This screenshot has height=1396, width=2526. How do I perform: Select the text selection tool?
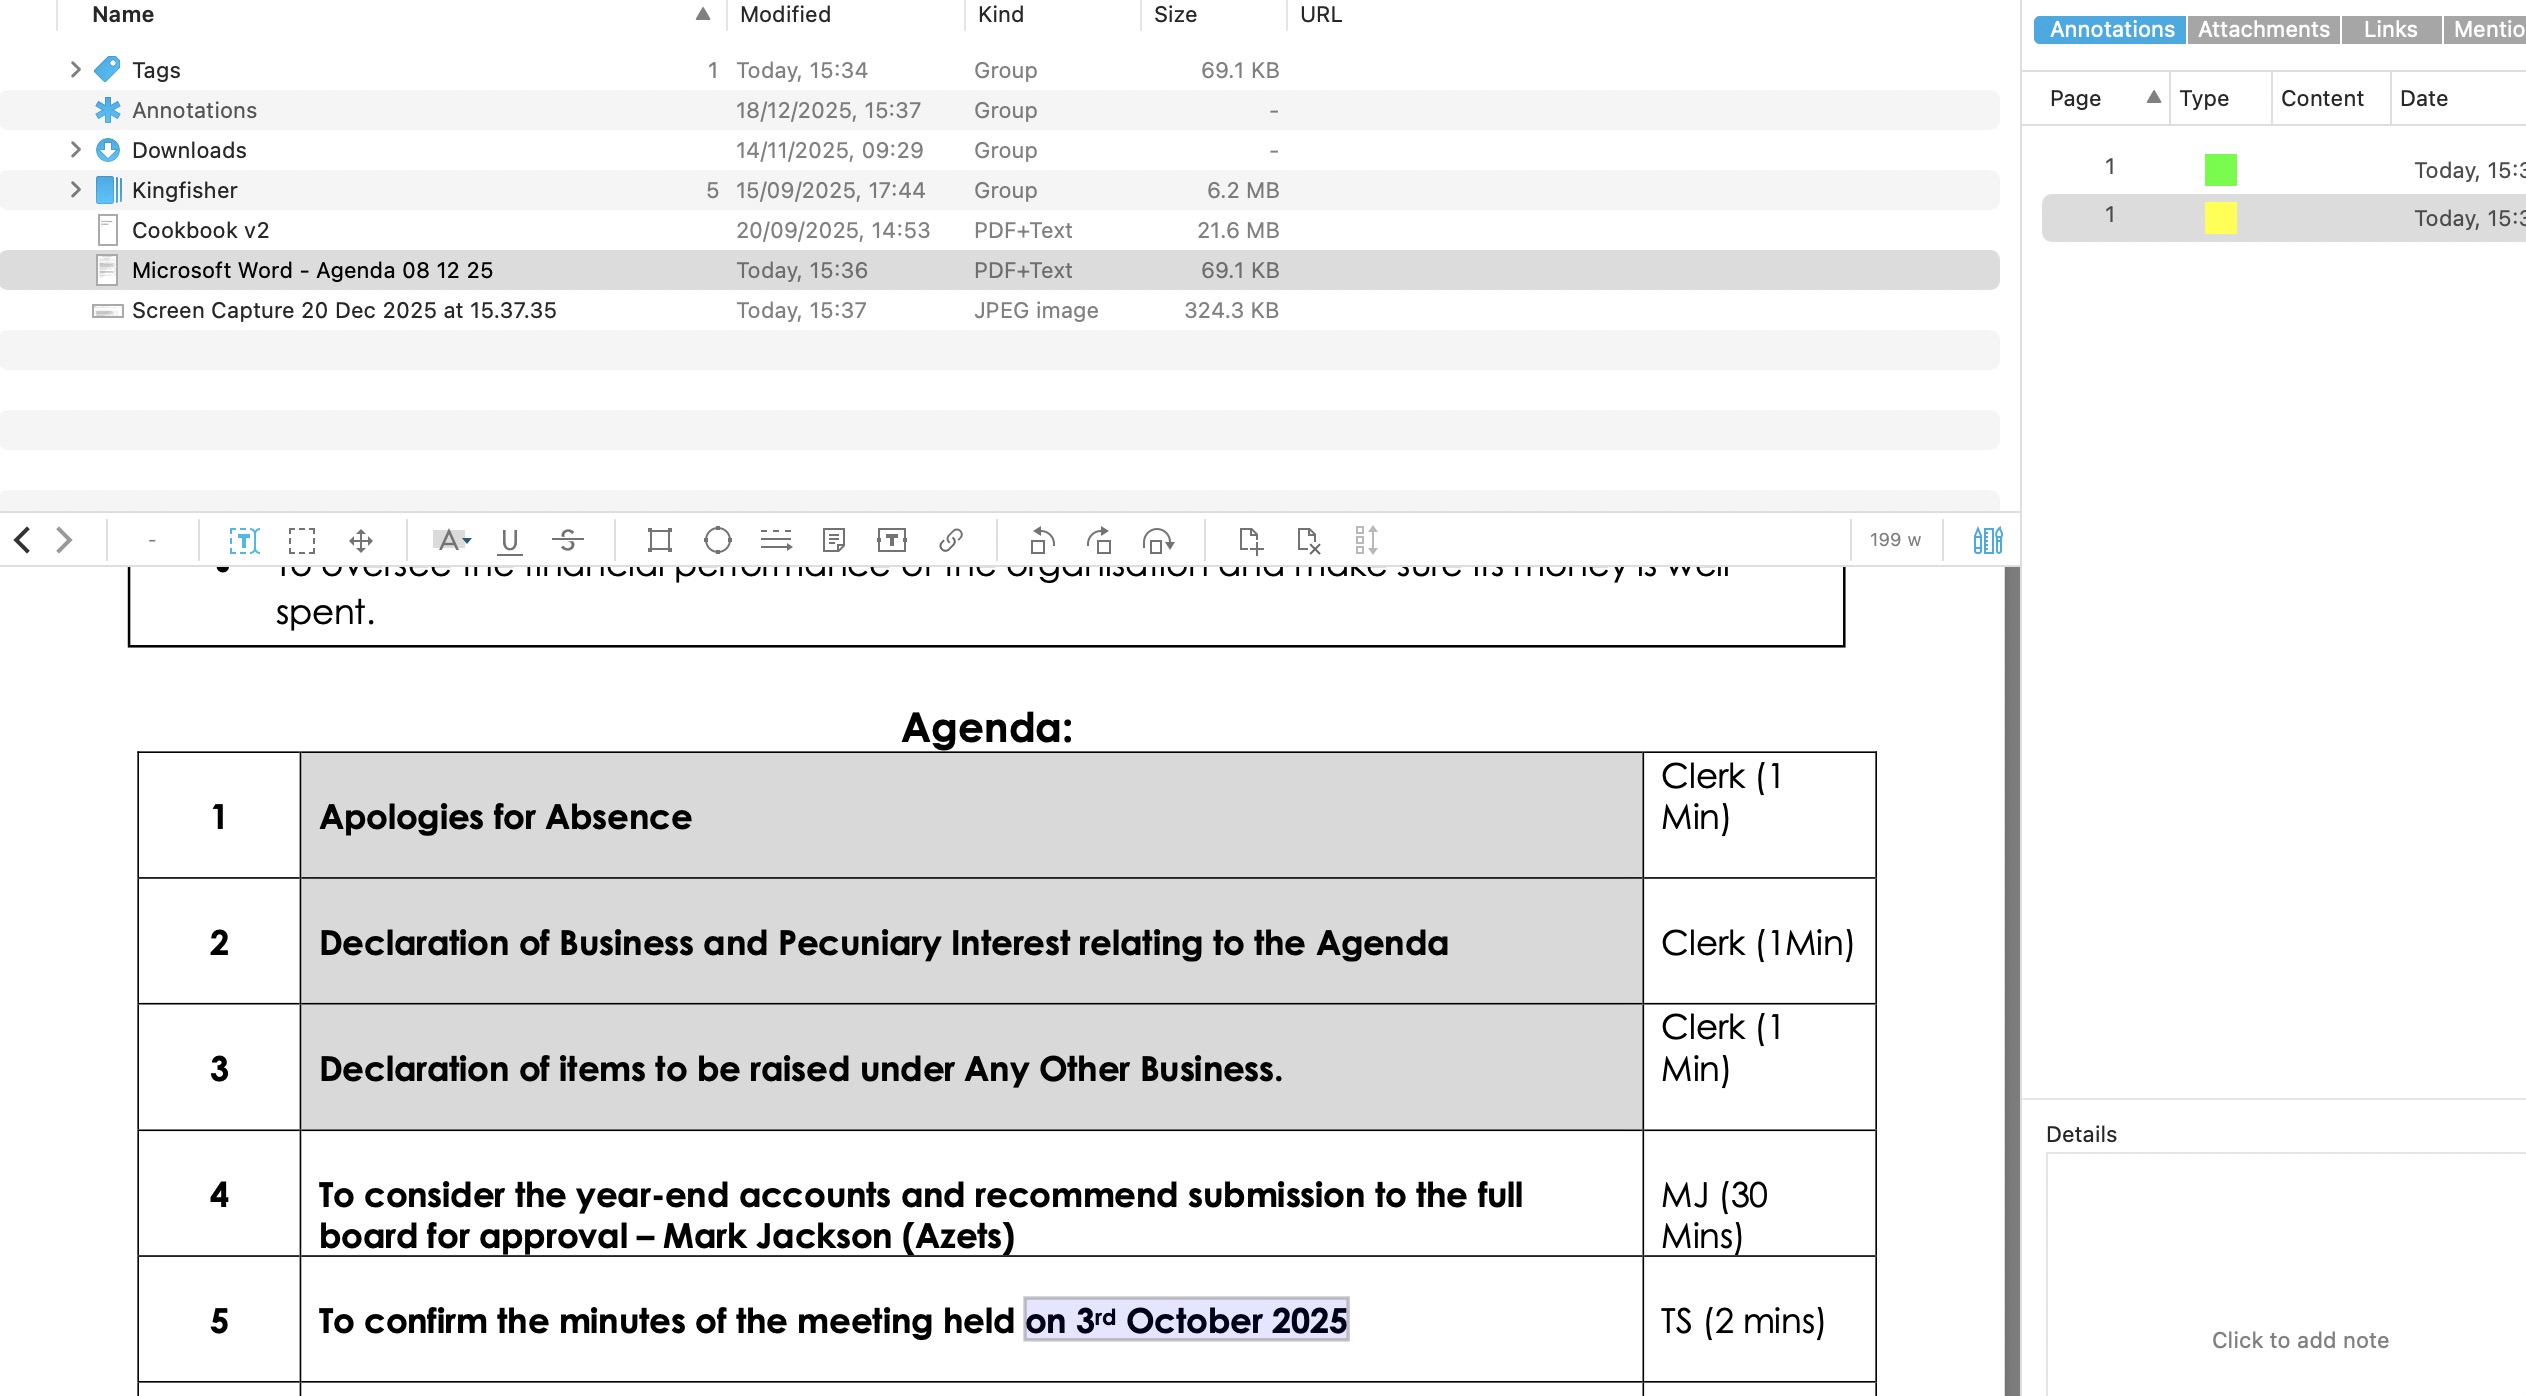click(244, 541)
